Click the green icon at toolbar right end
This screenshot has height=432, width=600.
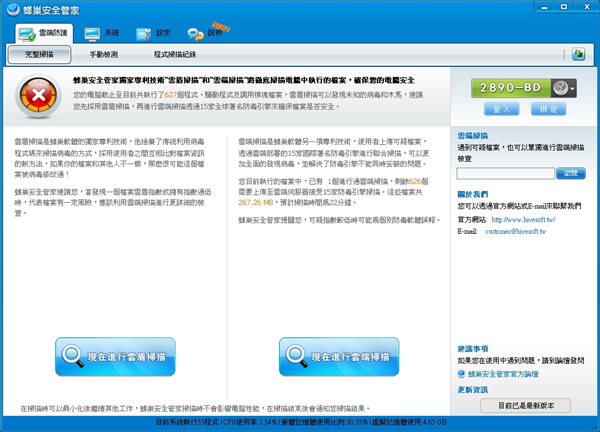click(579, 54)
